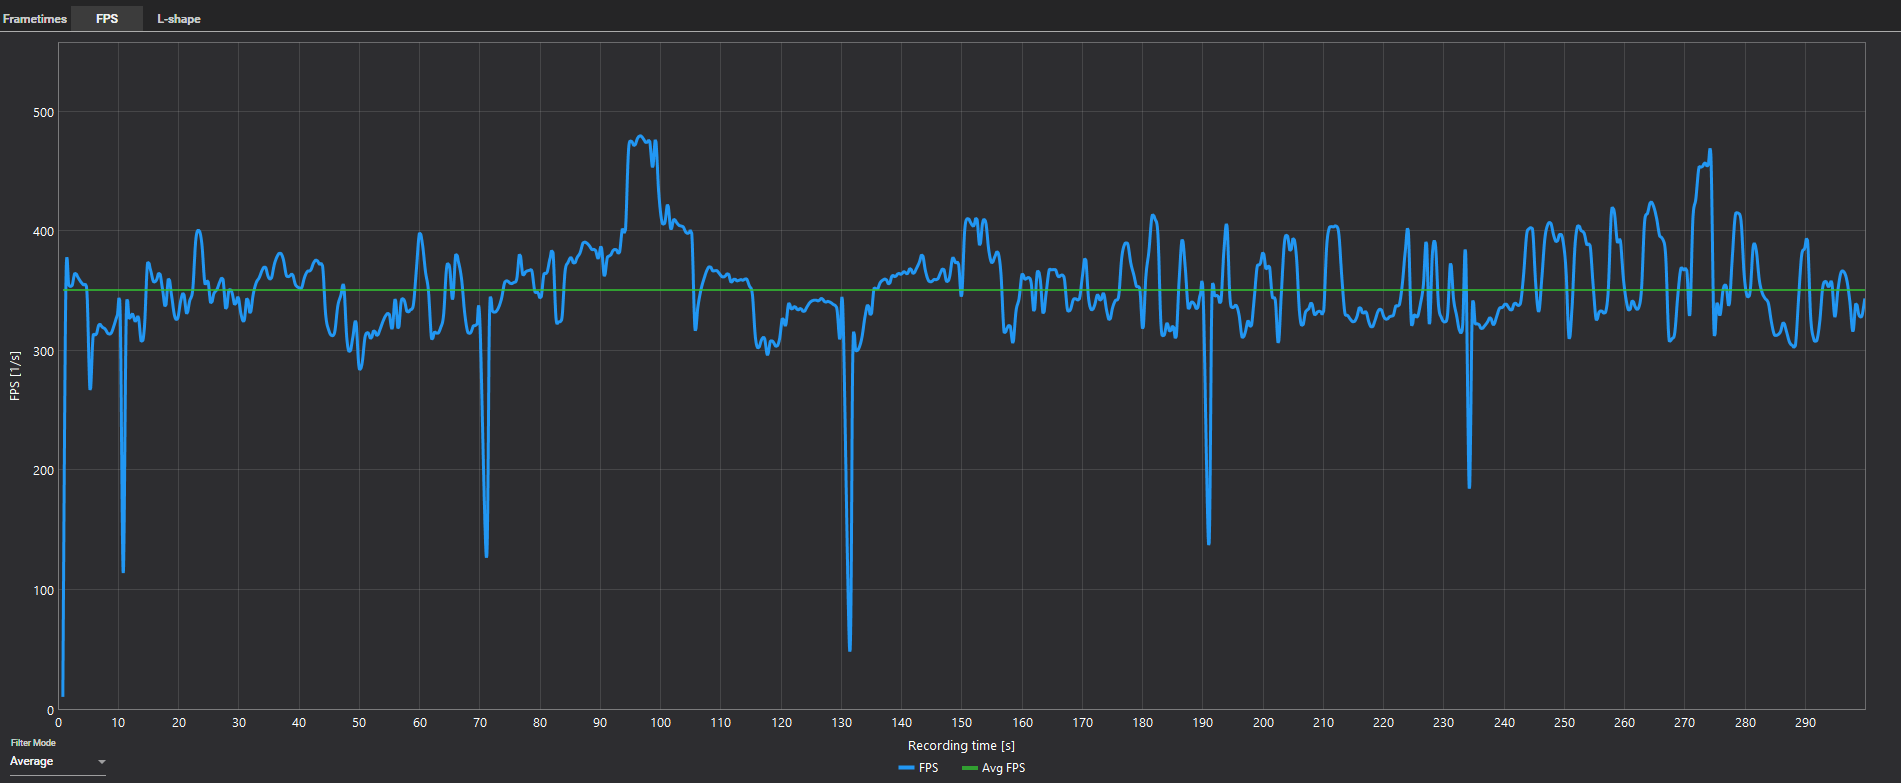Viewport: 1901px width, 783px height.
Task: Click the FPS [1/s] vertical axis title
Action: click(x=15, y=376)
